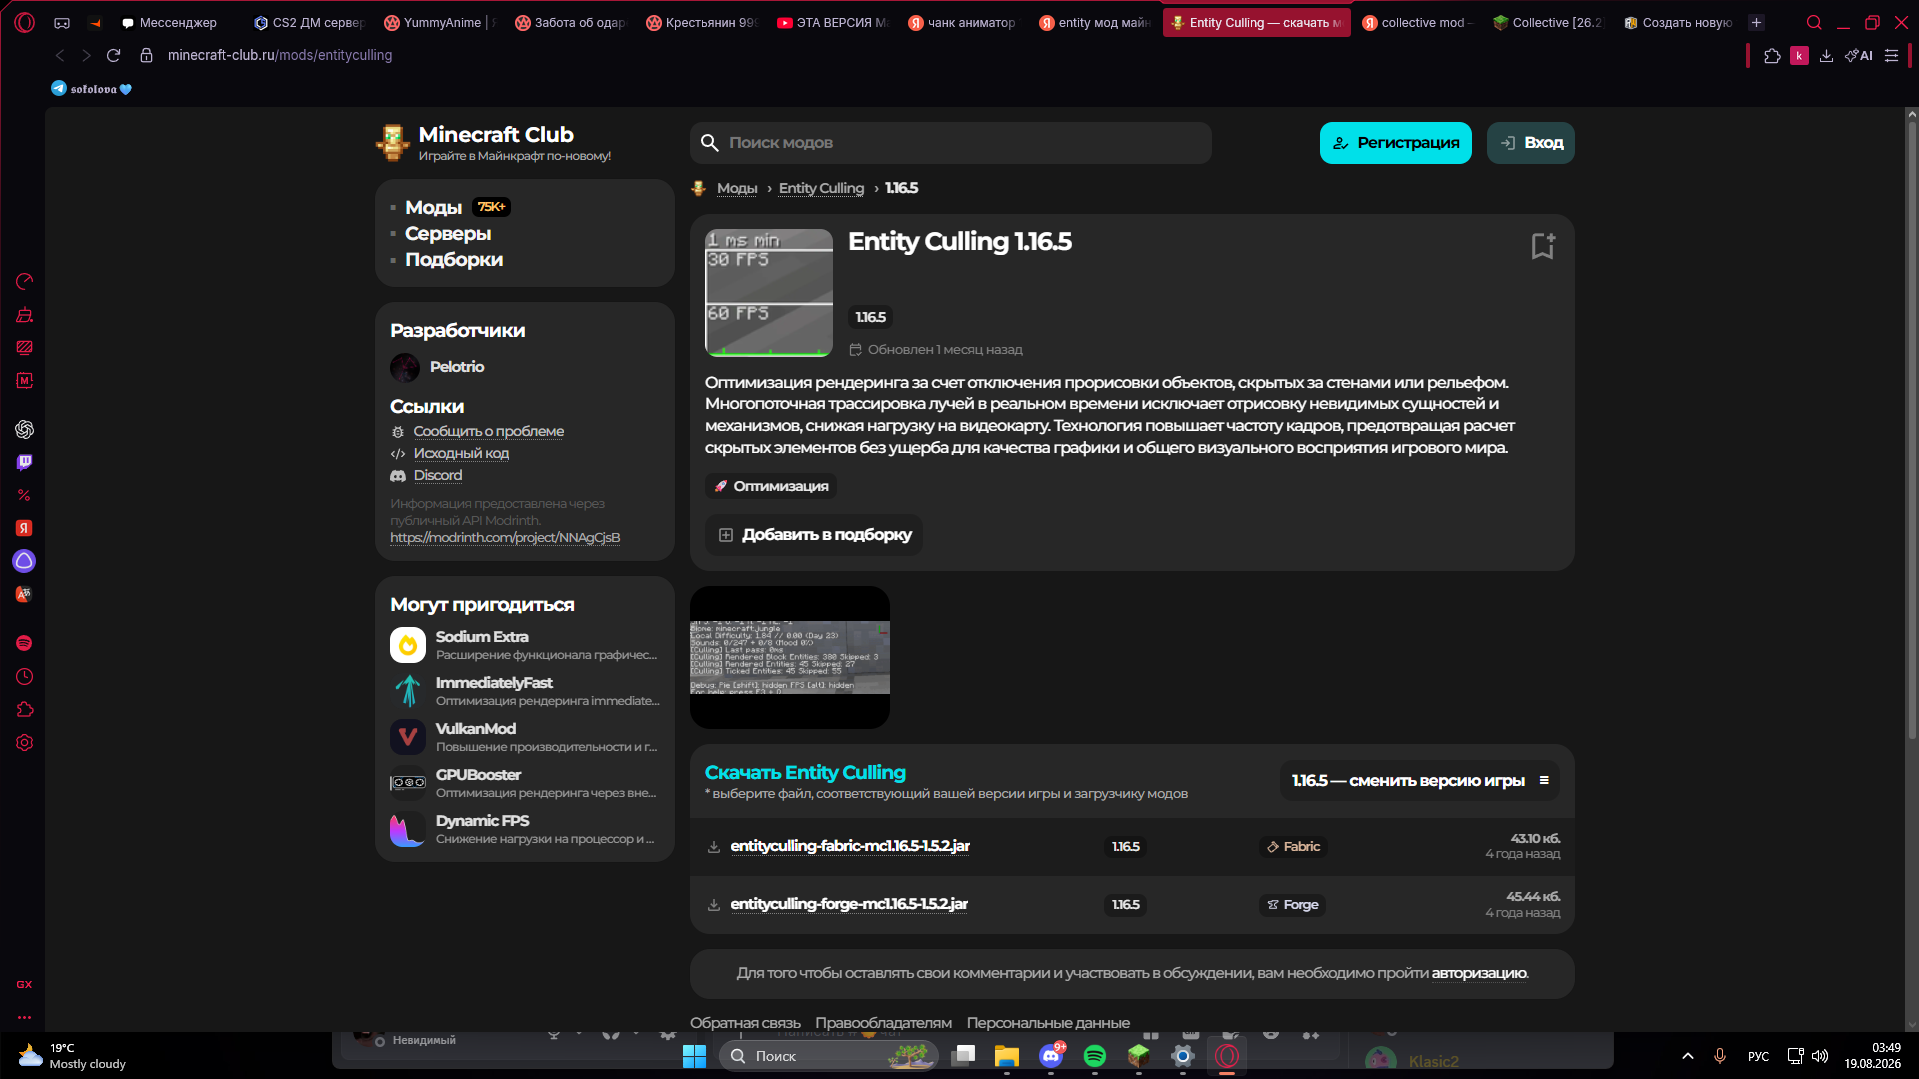Open the sidebar three-dots setup menu
The height and width of the screenshot is (1079, 1919).
point(25,1018)
